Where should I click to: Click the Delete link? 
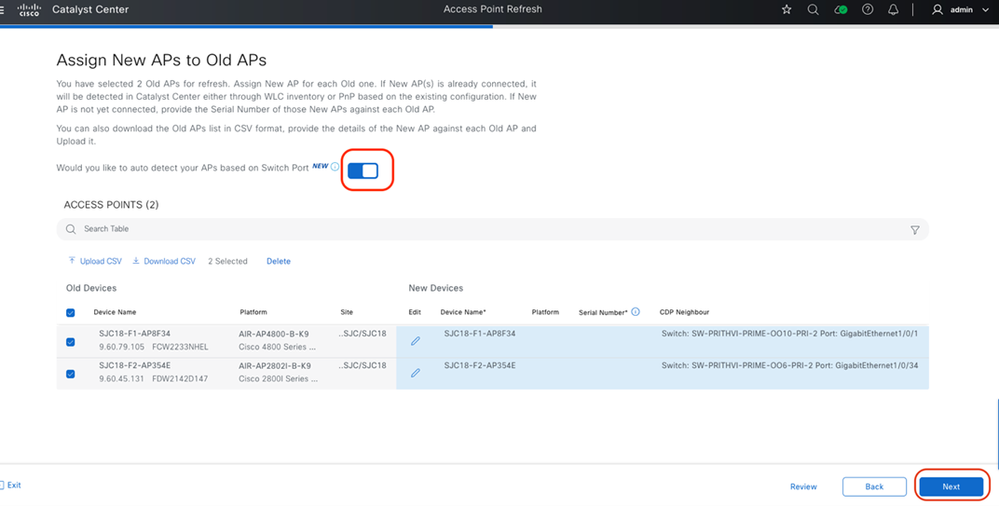pyautogui.click(x=278, y=261)
